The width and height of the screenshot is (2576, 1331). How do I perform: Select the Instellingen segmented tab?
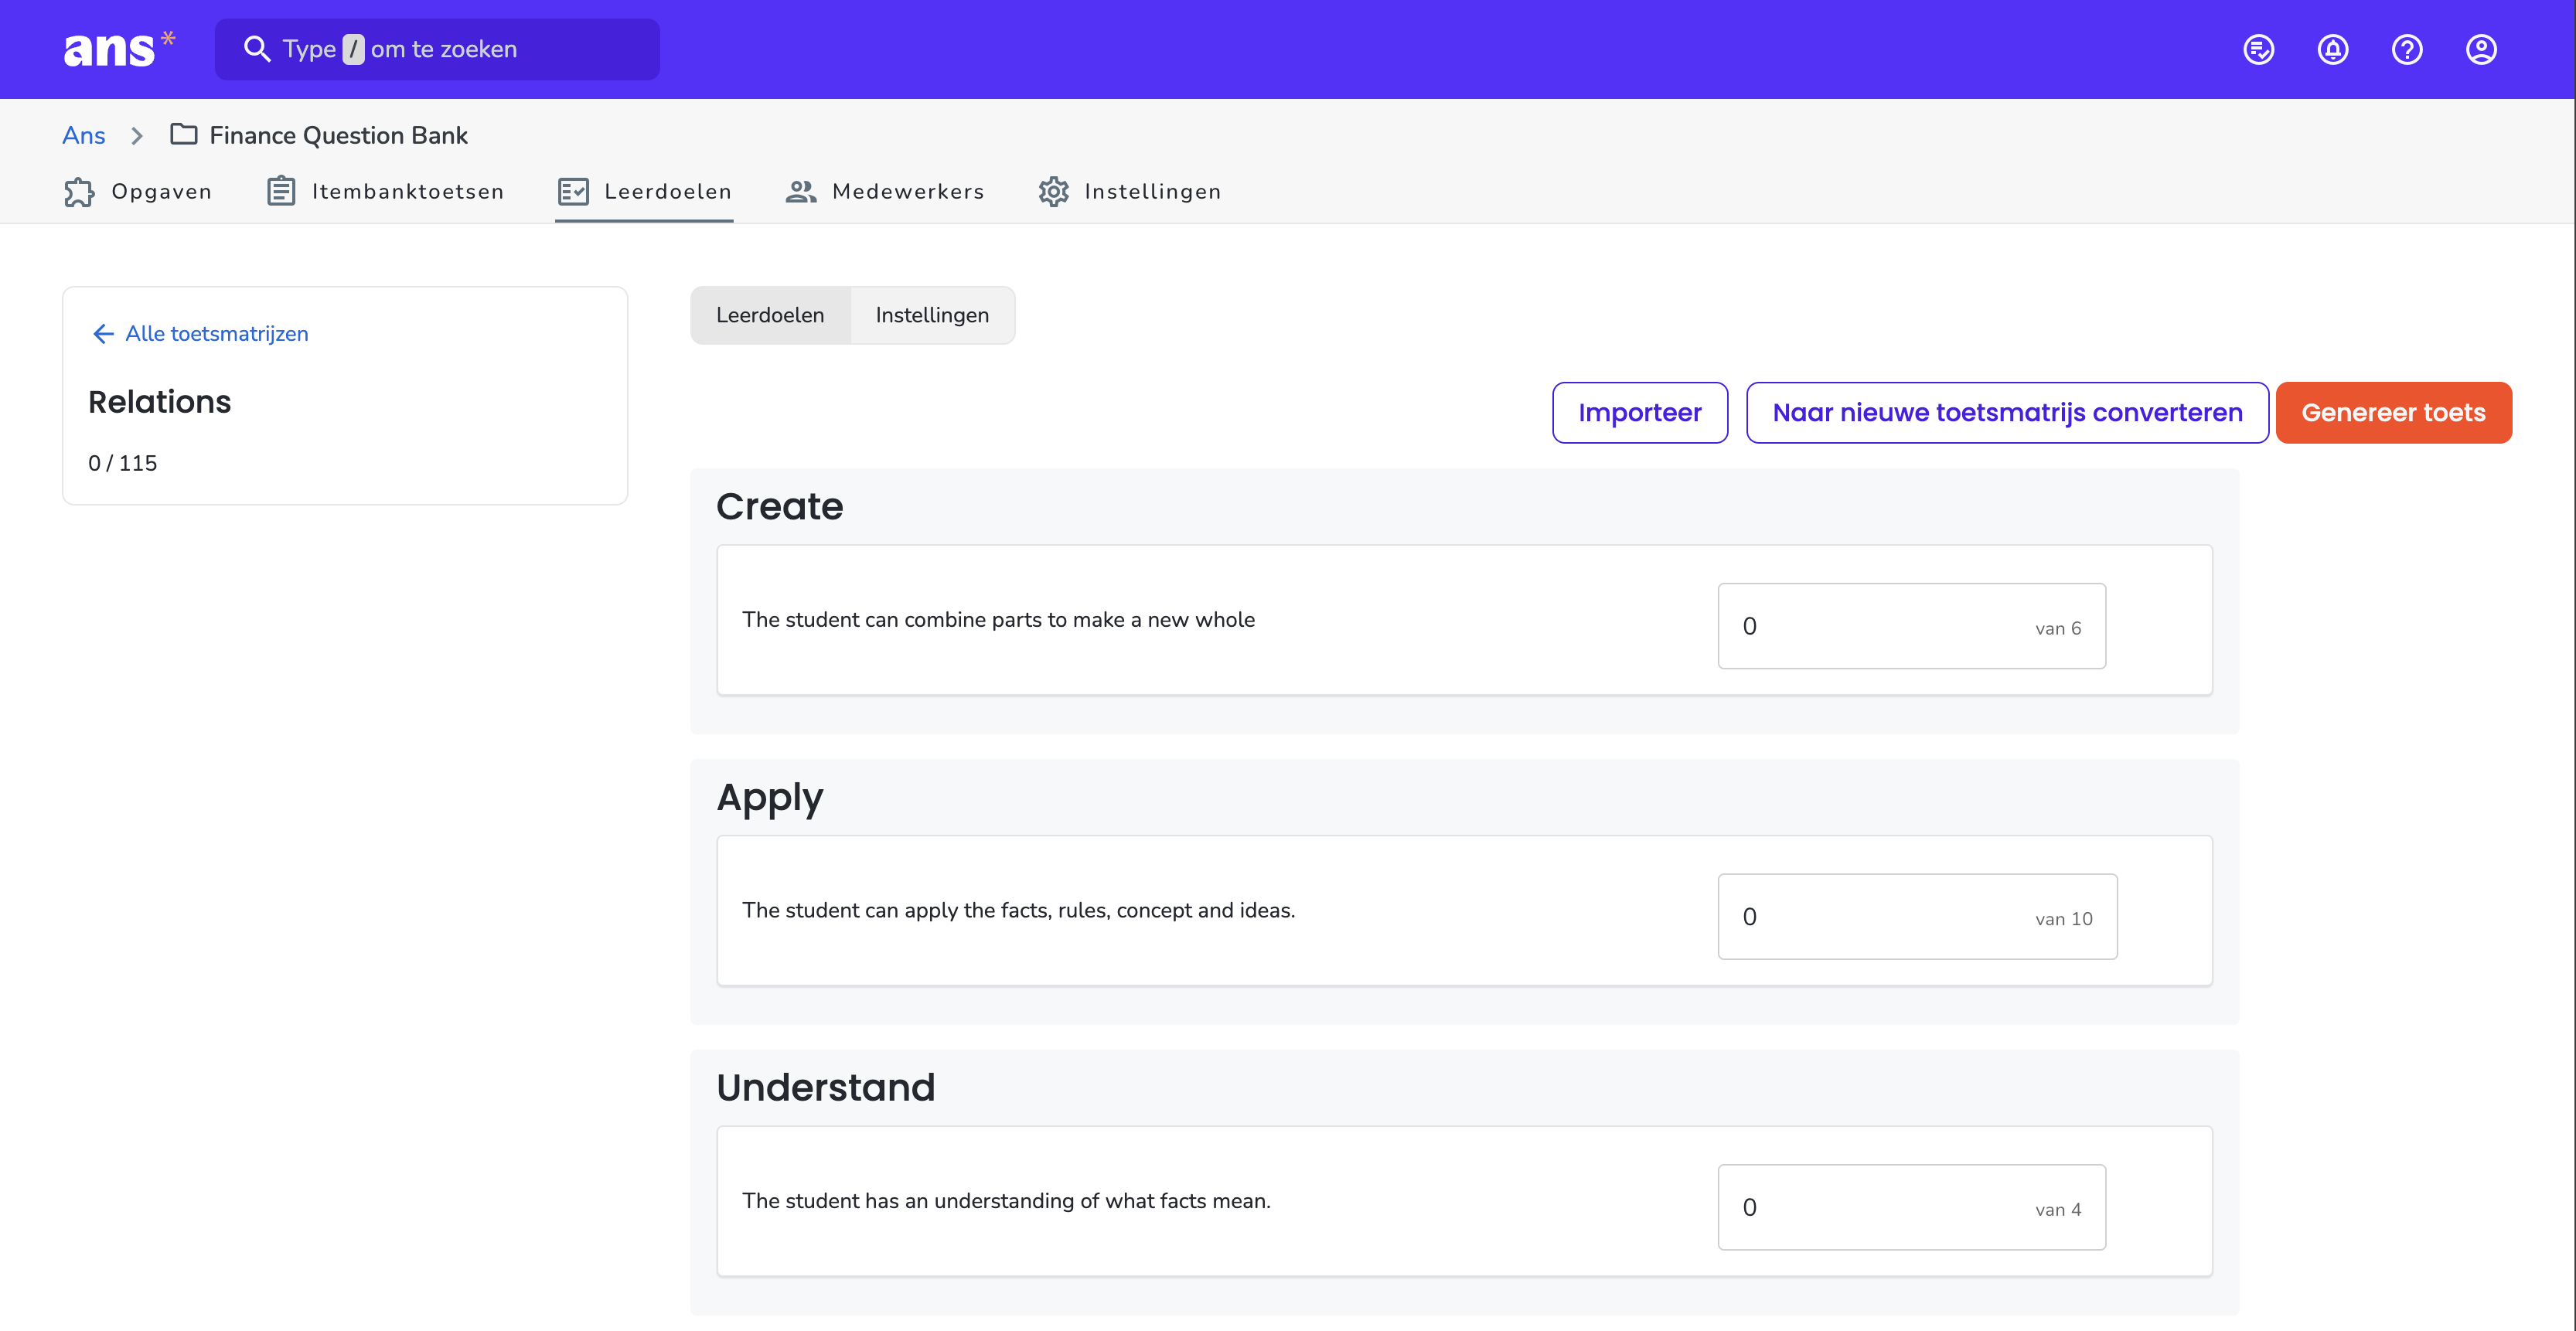932,315
